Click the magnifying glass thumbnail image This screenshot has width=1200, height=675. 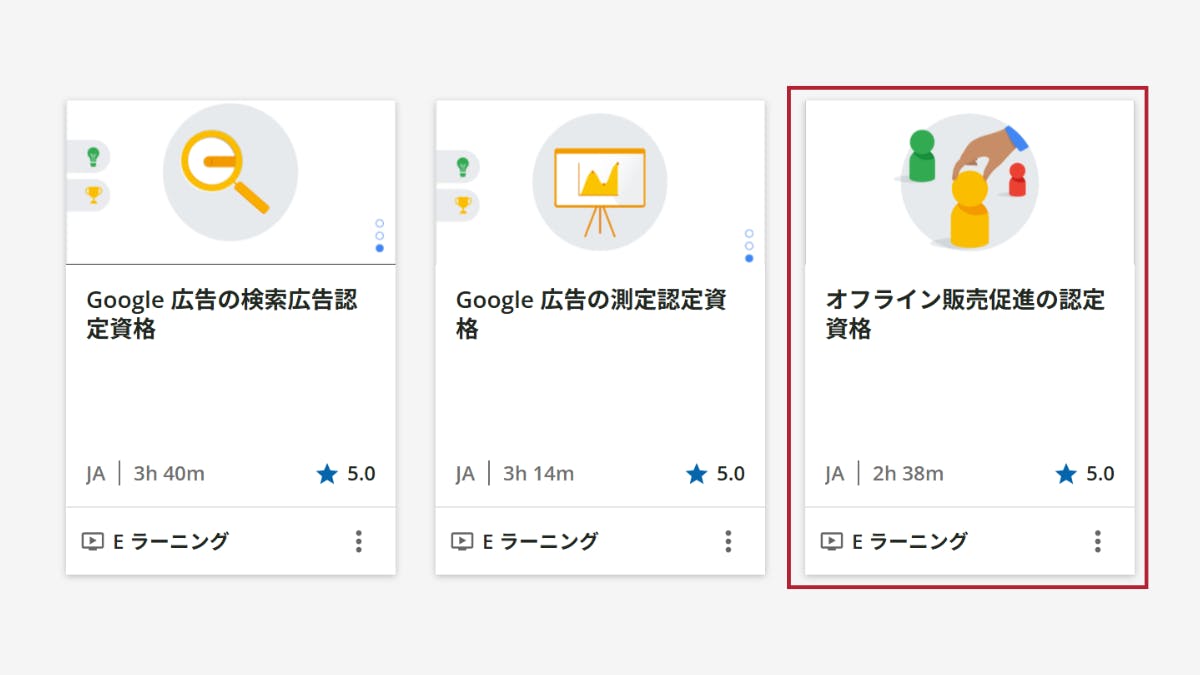coord(230,172)
